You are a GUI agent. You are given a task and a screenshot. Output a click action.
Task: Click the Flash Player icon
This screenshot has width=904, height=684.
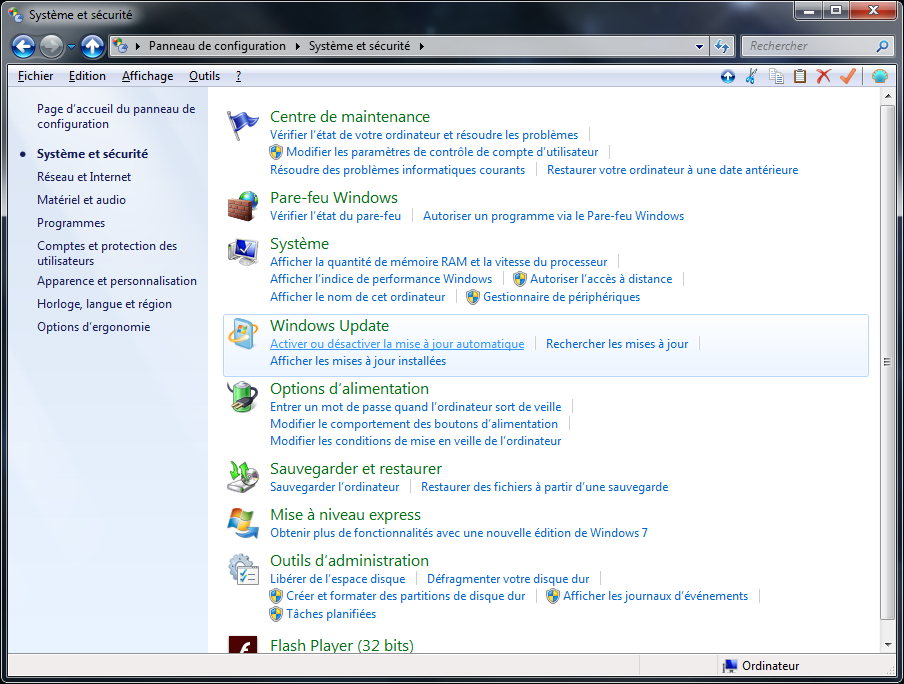242,644
